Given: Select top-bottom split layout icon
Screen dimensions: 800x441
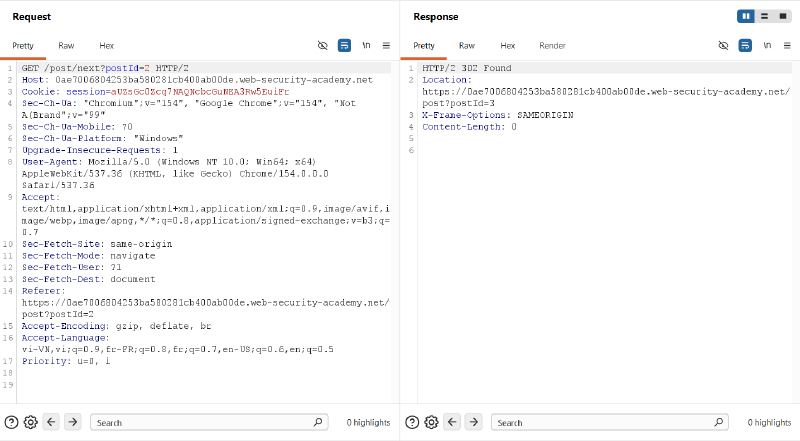Looking at the screenshot, I should pos(764,16).
